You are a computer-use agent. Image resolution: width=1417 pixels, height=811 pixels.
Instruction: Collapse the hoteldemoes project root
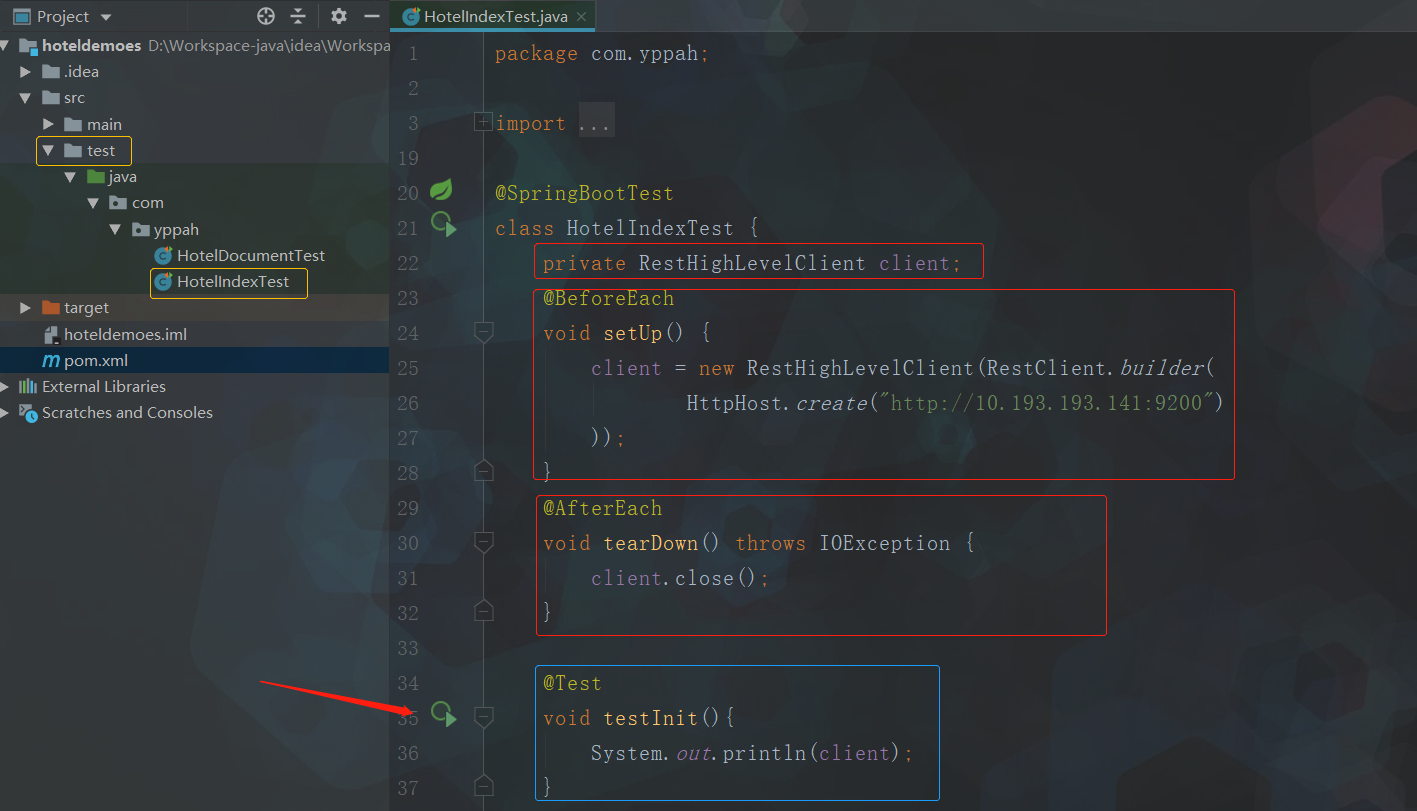[x=5, y=46]
